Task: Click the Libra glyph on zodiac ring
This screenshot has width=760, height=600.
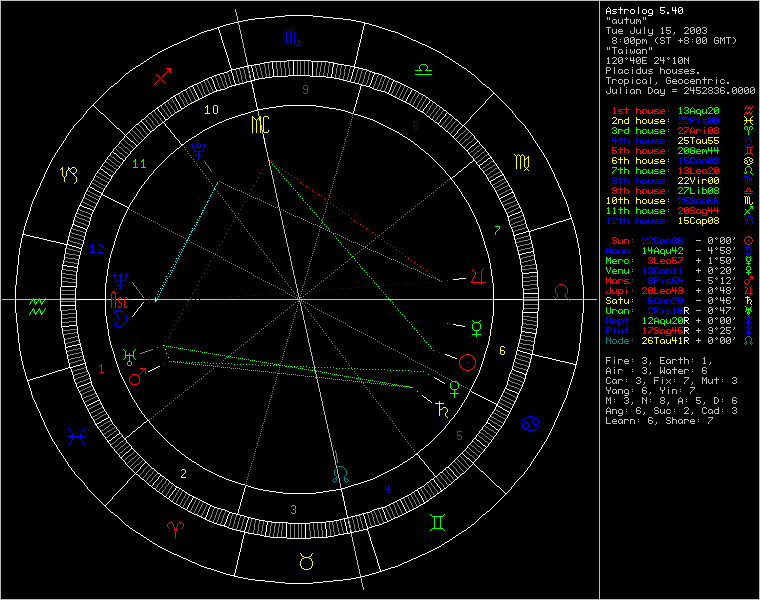Action: coord(423,70)
